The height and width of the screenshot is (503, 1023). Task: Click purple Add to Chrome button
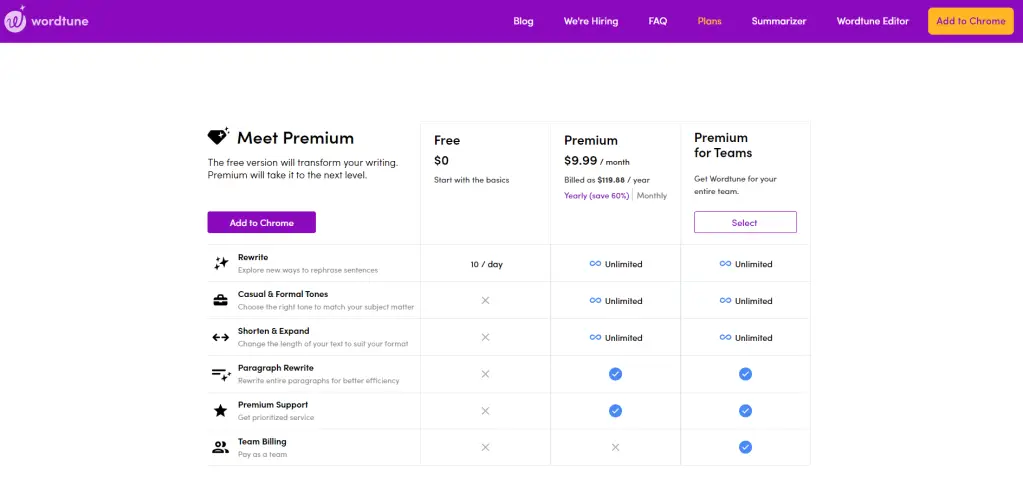[x=262, y=222]
